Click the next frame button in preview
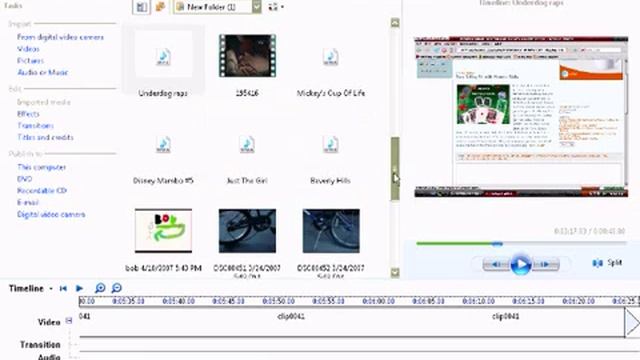The height and width of the screenshot is (360, 640). [546, 264]
